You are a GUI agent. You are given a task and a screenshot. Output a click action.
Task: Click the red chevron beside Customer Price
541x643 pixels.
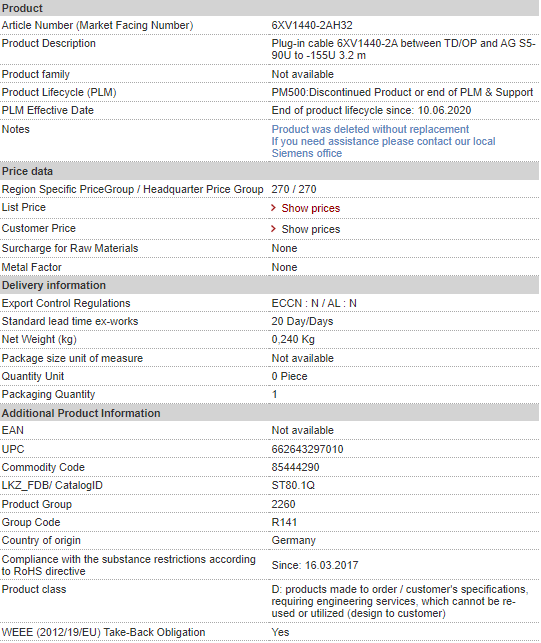click(x=274, y=229)
